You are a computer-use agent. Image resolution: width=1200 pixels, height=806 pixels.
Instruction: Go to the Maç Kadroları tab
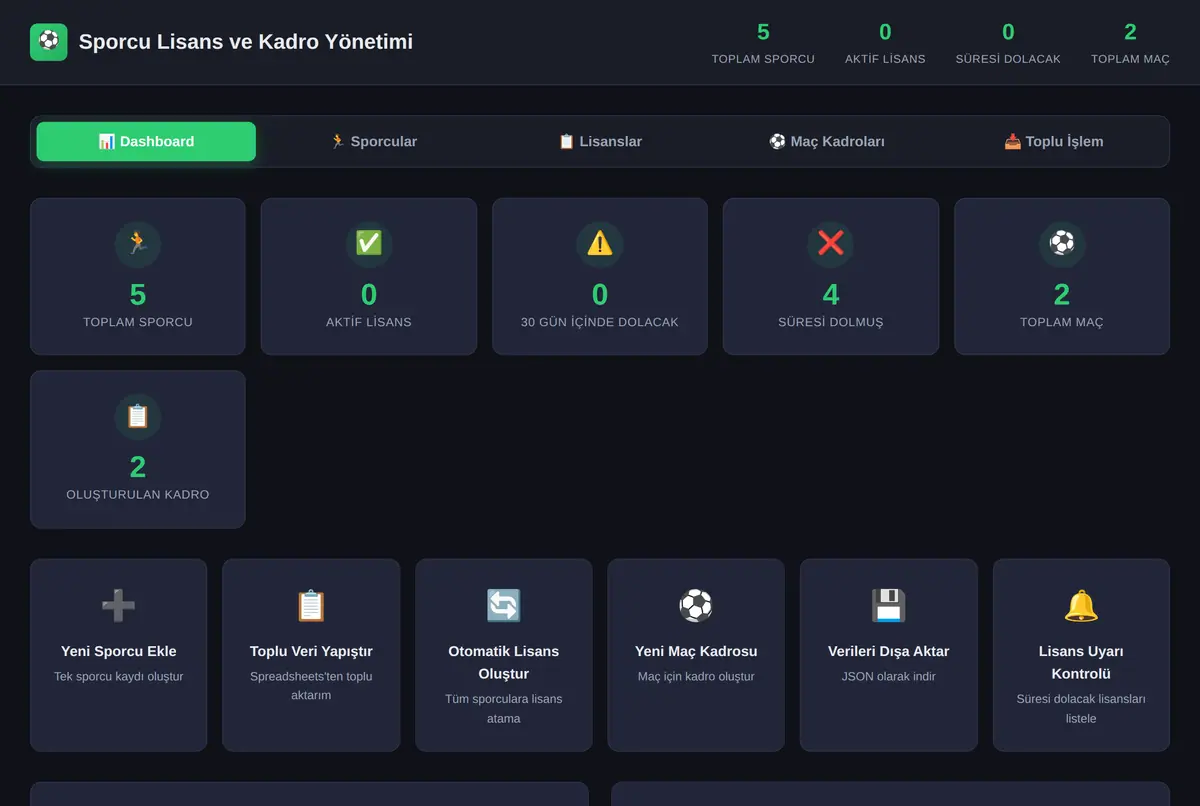(x=827, y=142)
